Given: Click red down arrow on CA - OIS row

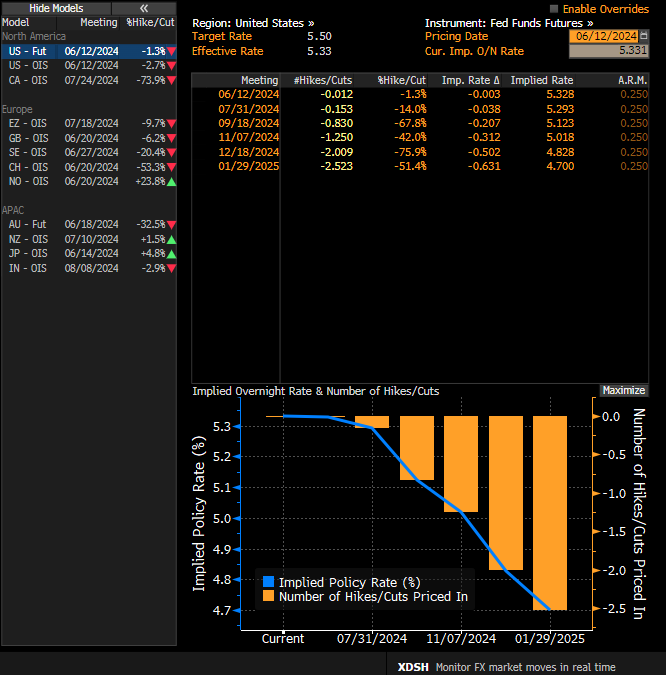Looking at the screenshot, I should pyautogui.click(x=171, y=79).
